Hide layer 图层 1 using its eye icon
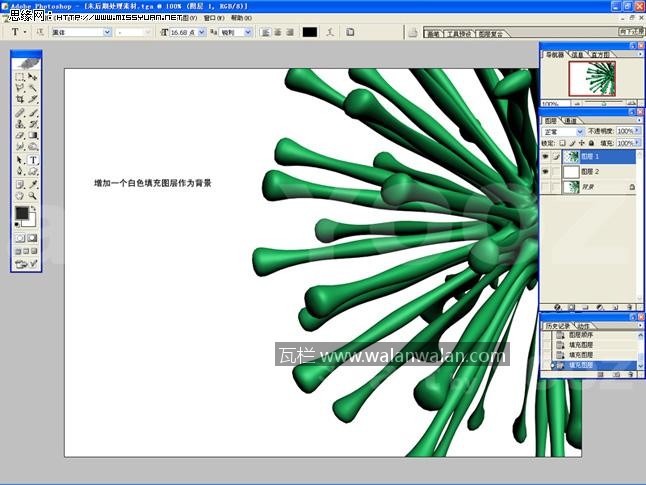Screen dimensions: 646x485 (546, 157)
